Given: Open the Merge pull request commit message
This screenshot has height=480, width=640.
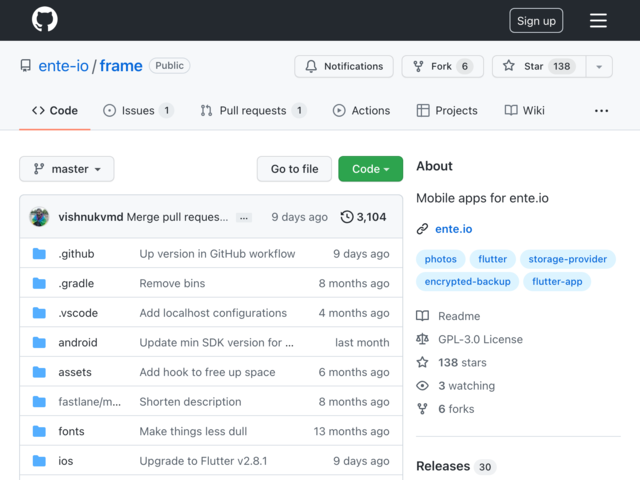Looking at the screenshot, I should point(177,217).
